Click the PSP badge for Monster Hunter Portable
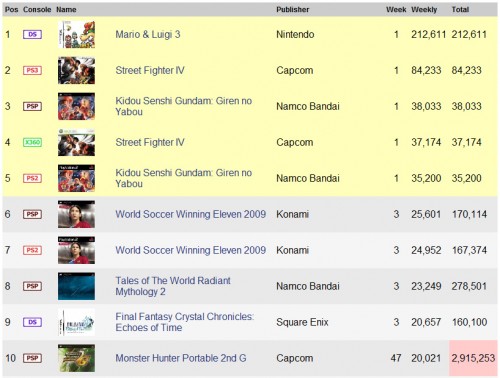 [32, 358]
